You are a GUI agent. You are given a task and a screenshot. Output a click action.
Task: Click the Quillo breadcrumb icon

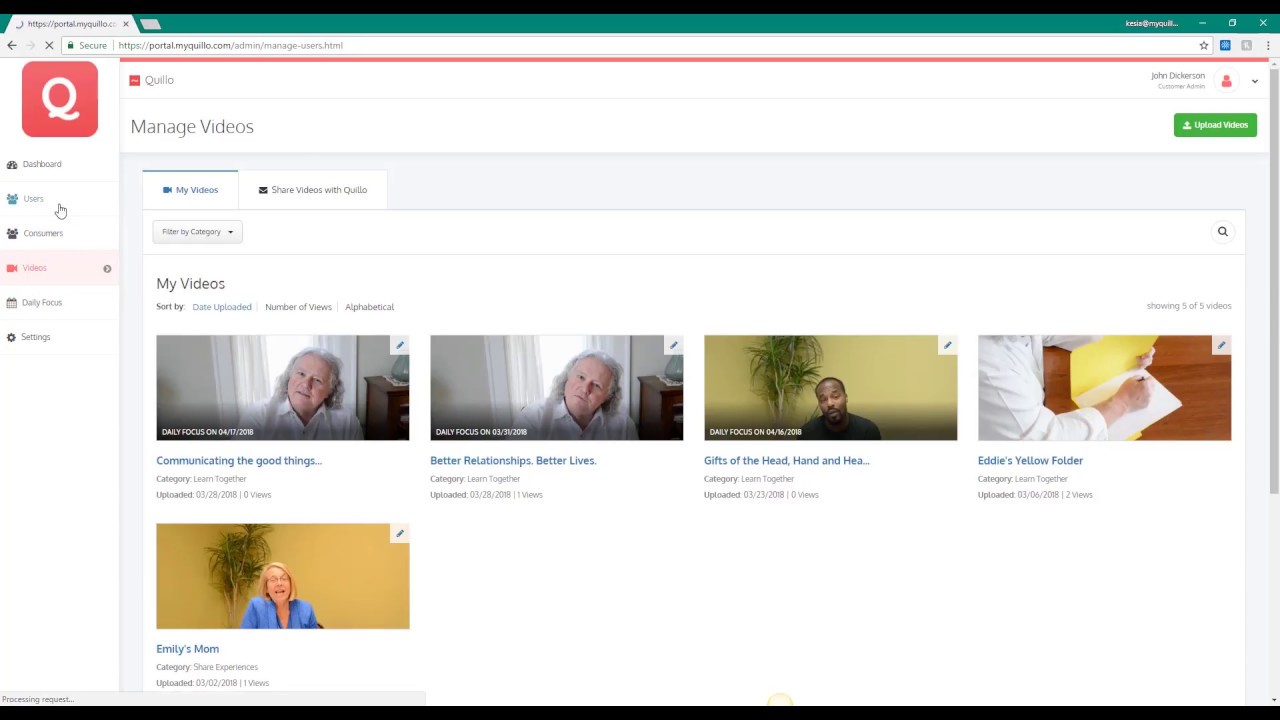[x=135, y=80]
